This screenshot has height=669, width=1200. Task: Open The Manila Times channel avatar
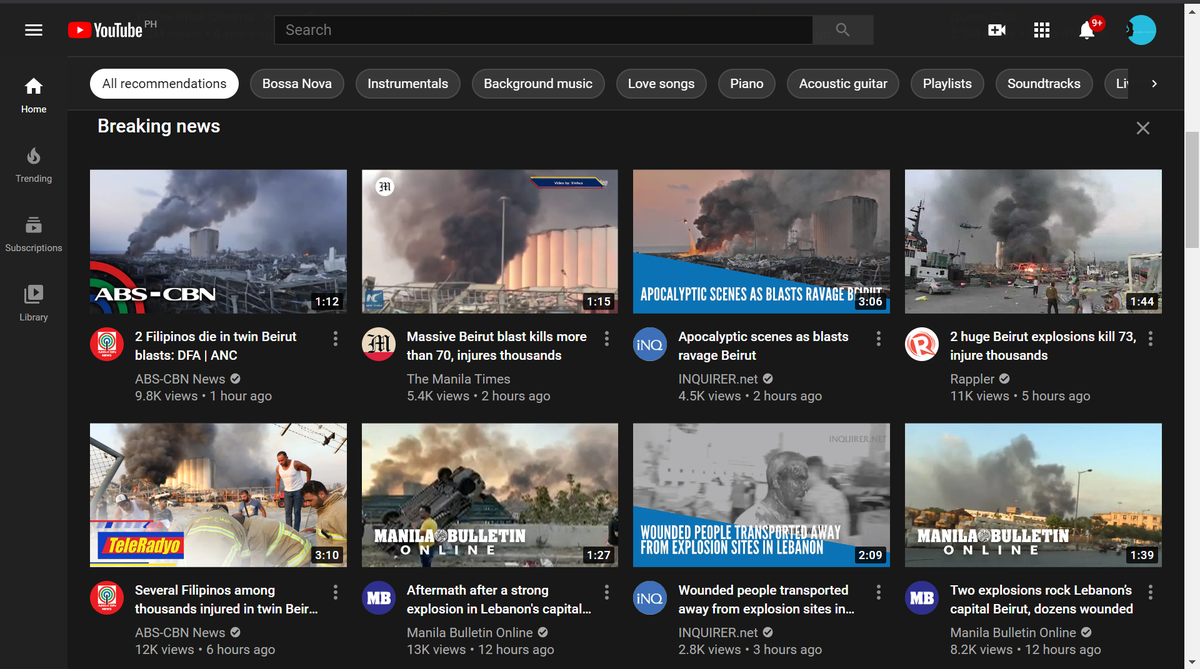tap(379, 344)
